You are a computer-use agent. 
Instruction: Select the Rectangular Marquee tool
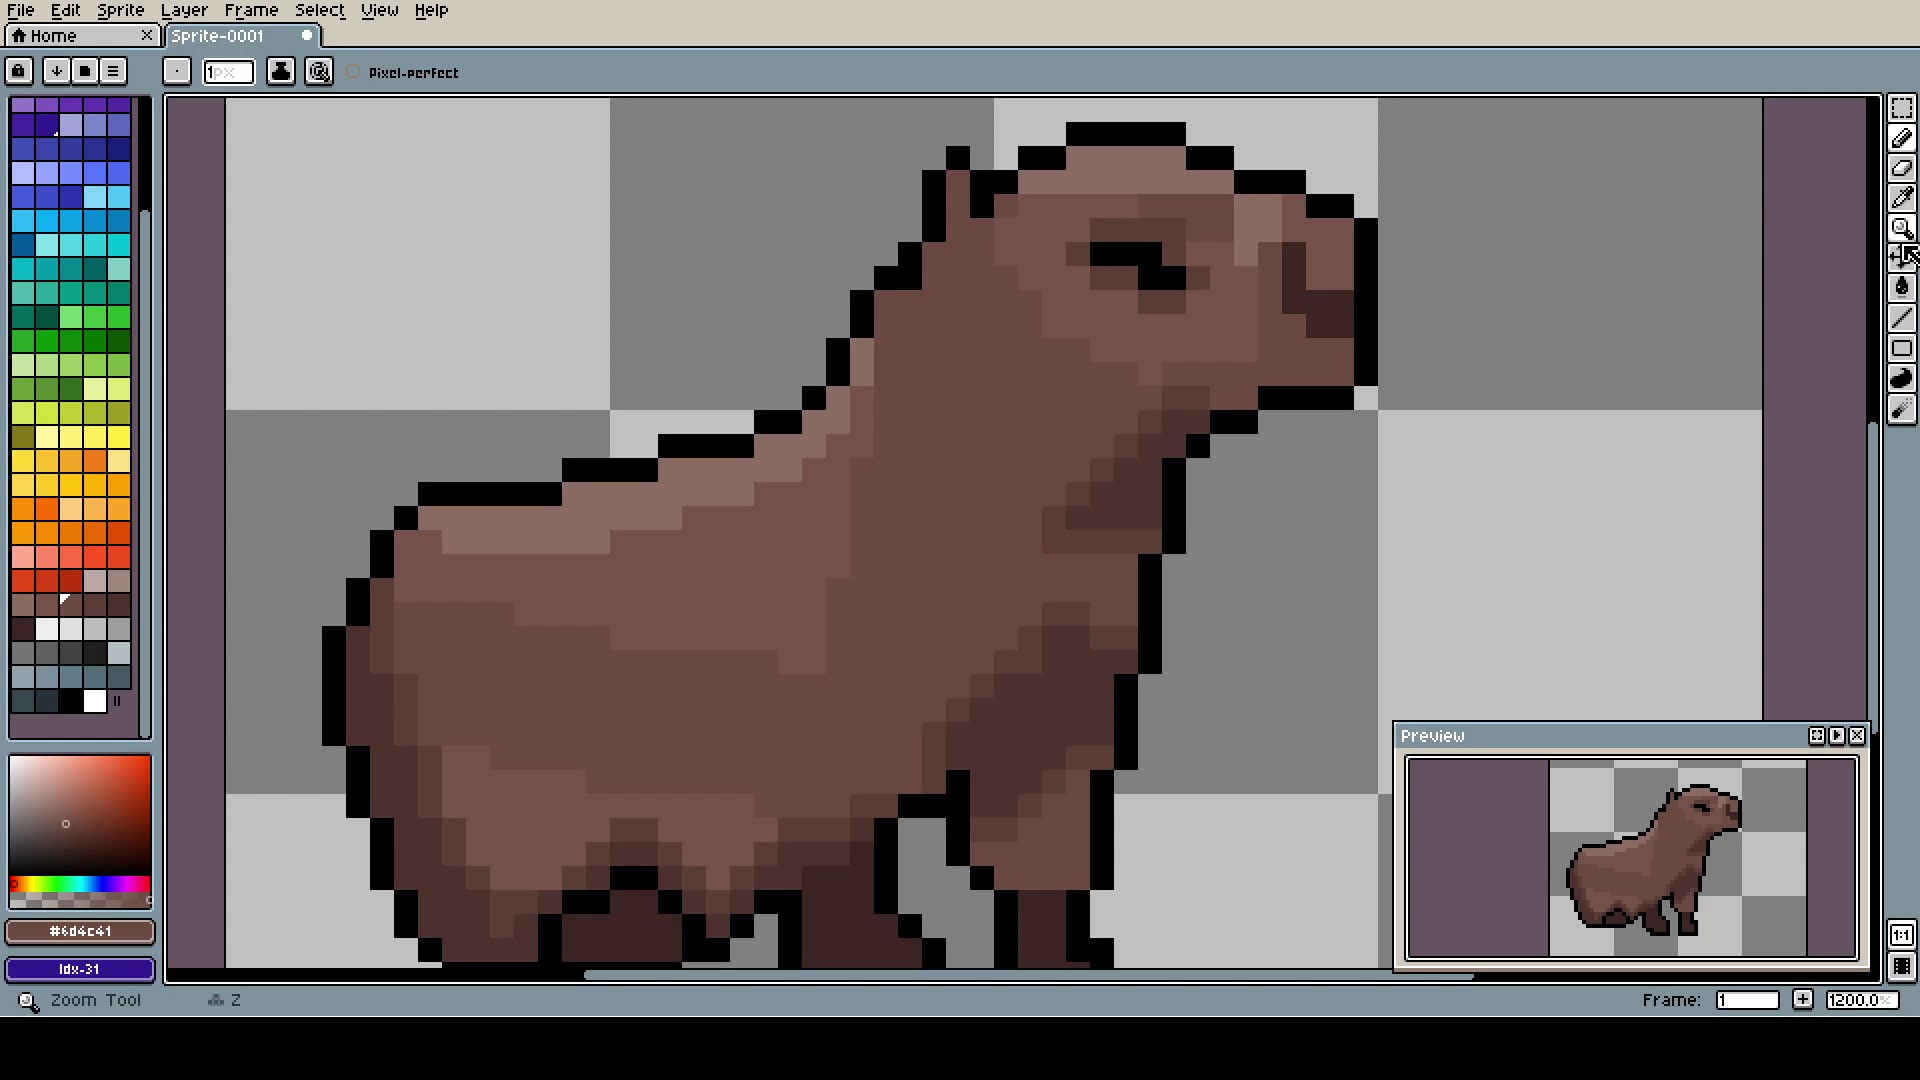(x=1902, y=108)
